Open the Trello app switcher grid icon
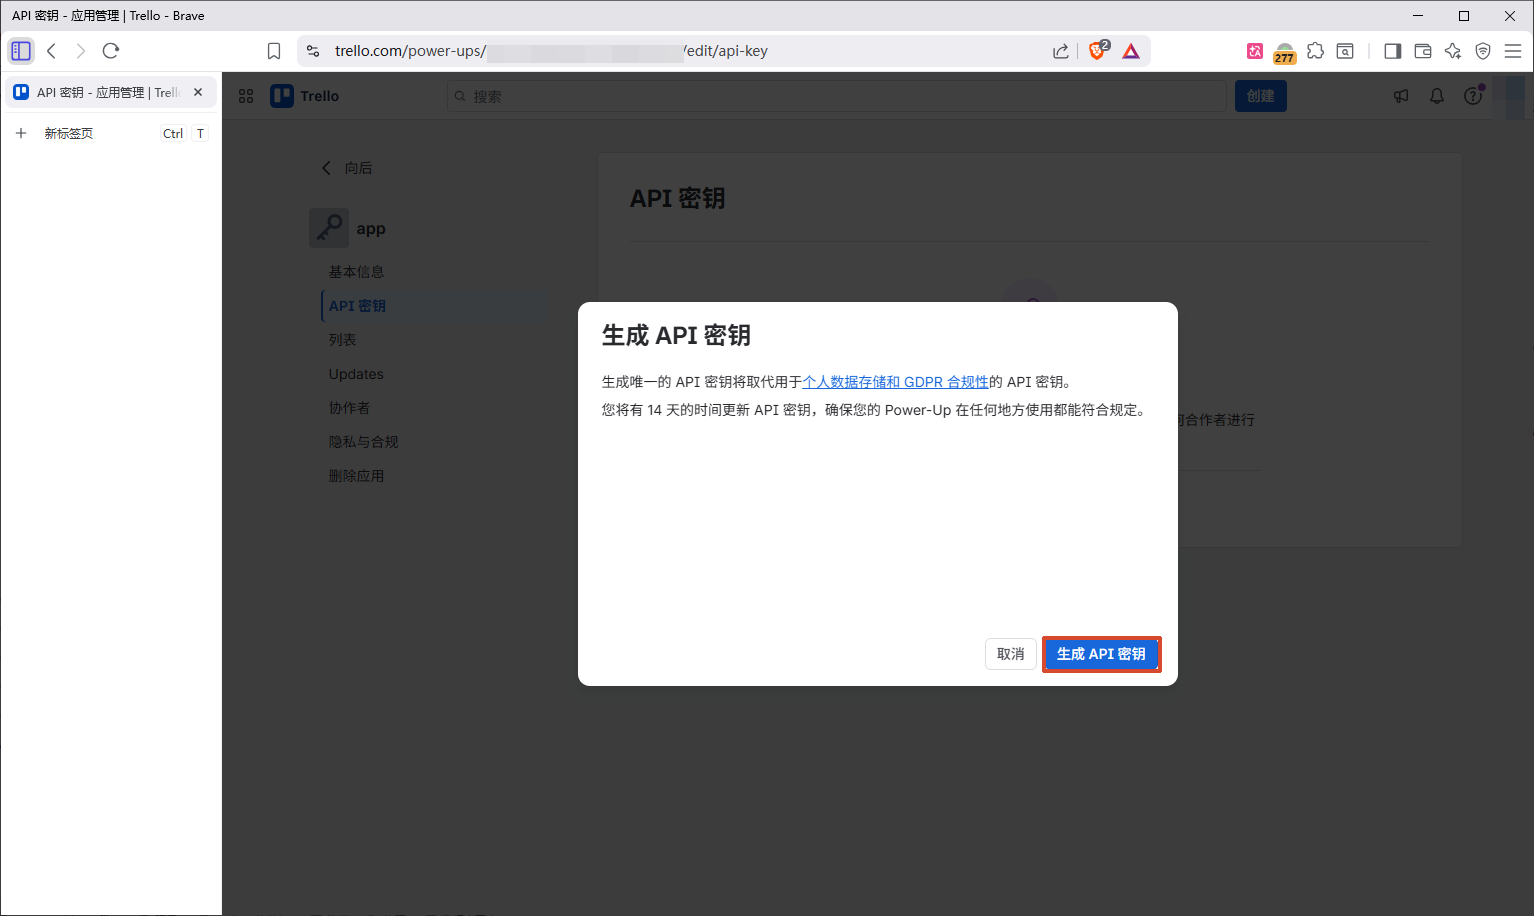Image resolution: width=1534 pixels, height=916 pixels. 246,96
